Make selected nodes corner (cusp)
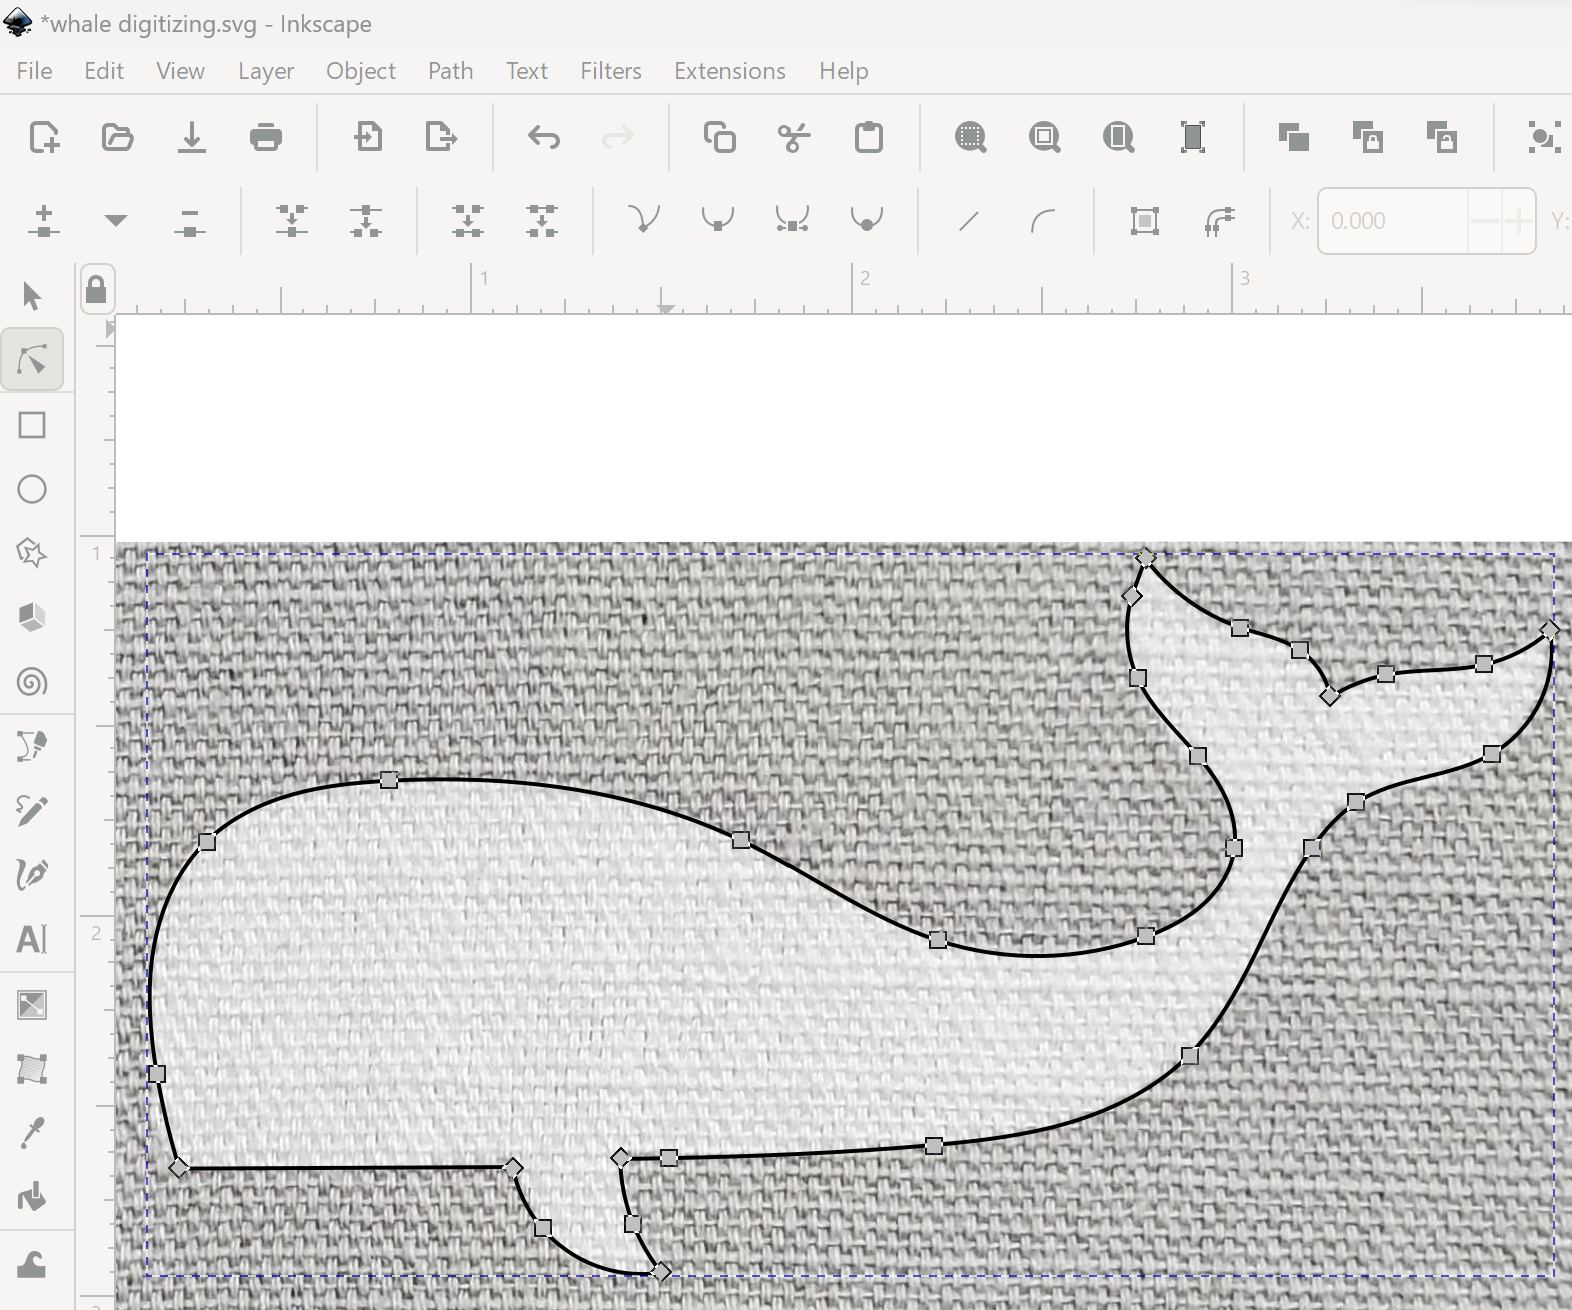 [x=644, y=220]
